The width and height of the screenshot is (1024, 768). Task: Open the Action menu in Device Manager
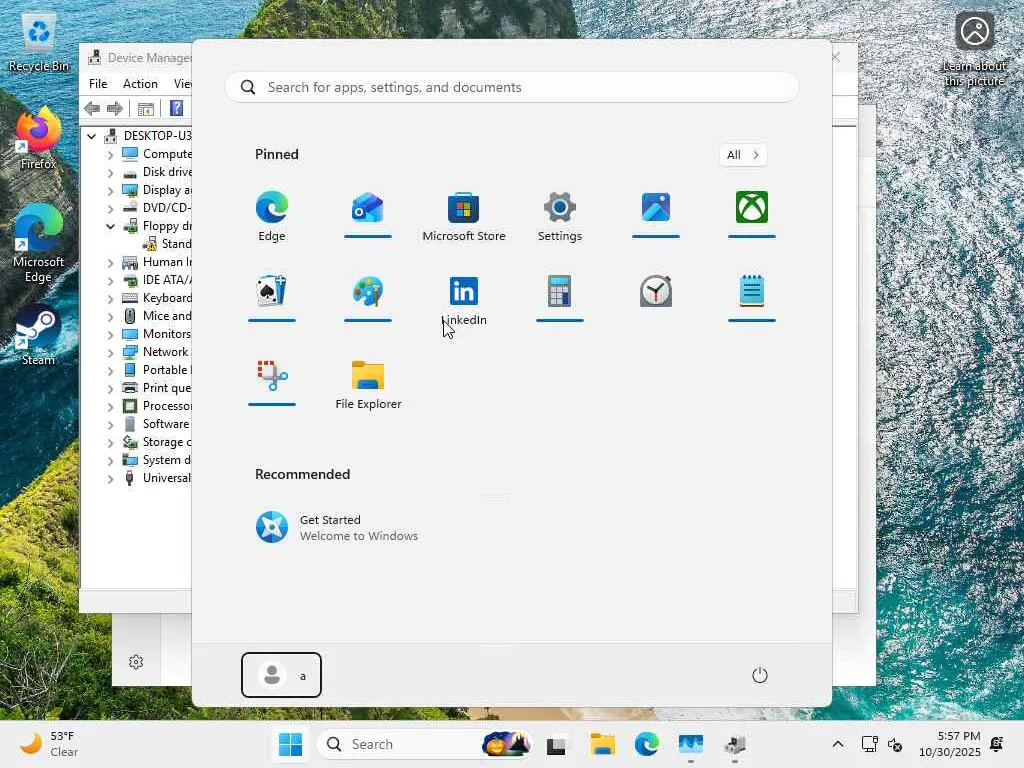[x=140, y=84]
